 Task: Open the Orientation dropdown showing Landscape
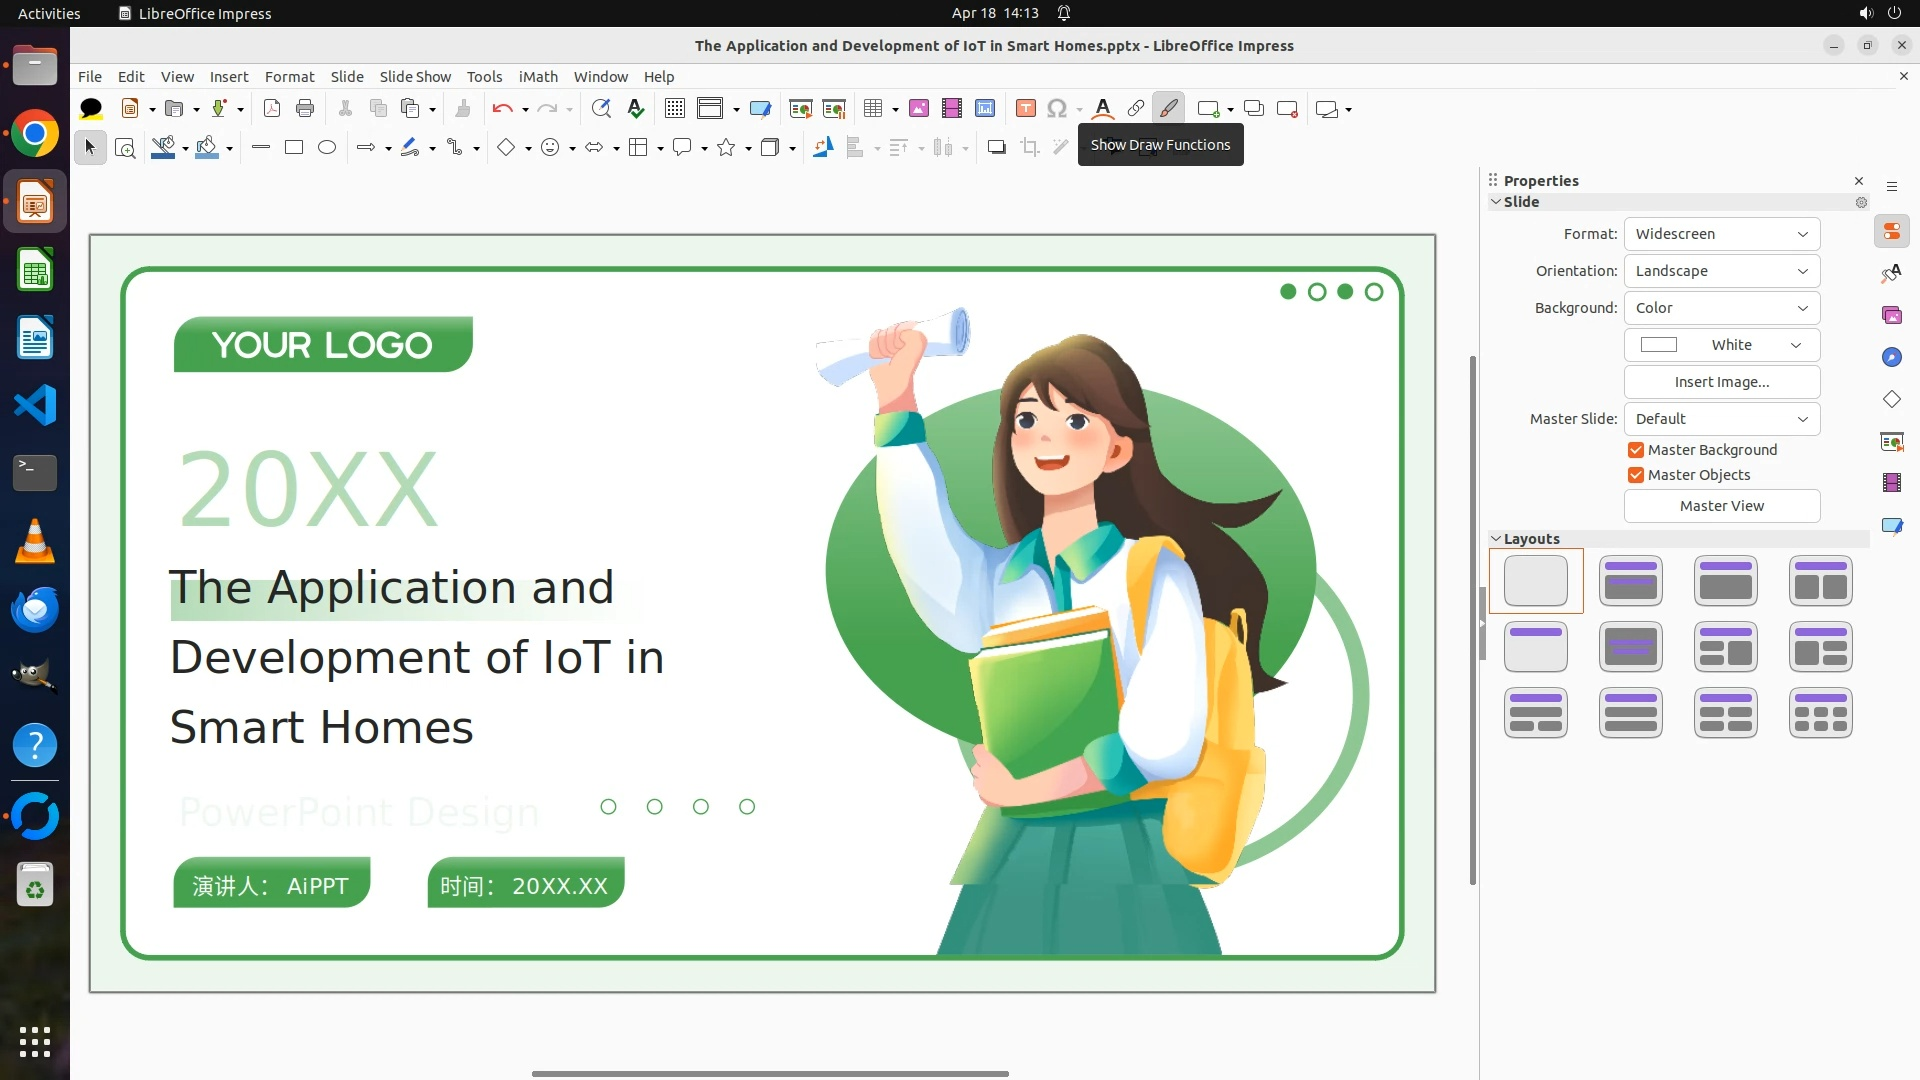tap(1721, 271)
